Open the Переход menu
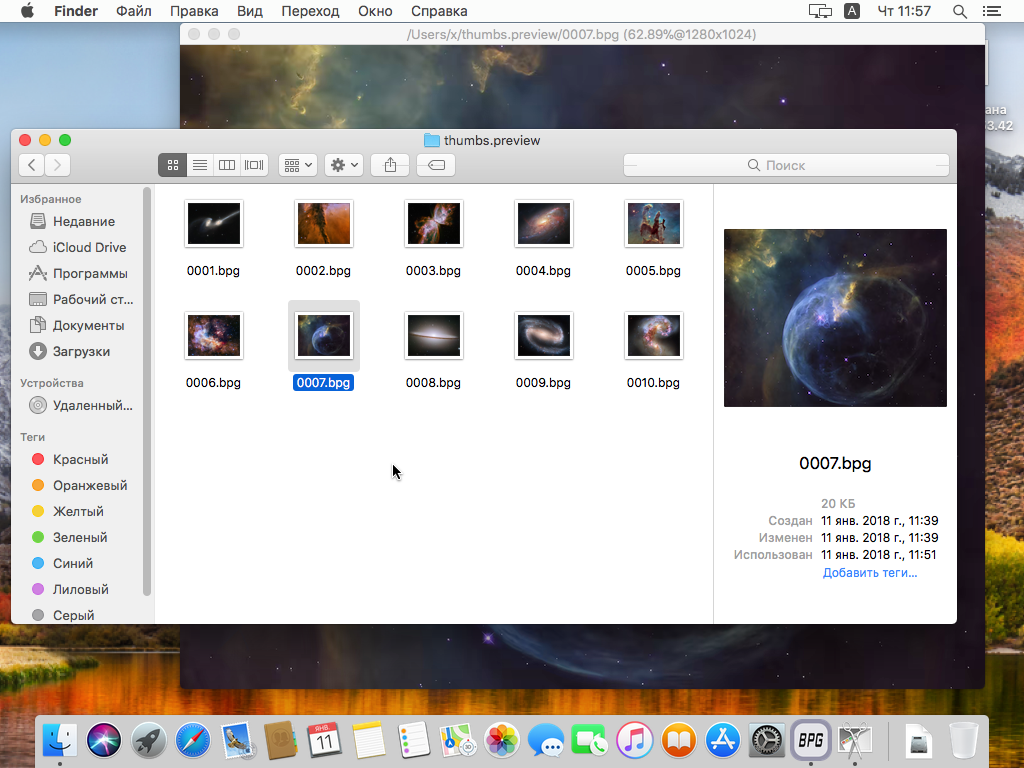 pos(310,11)
